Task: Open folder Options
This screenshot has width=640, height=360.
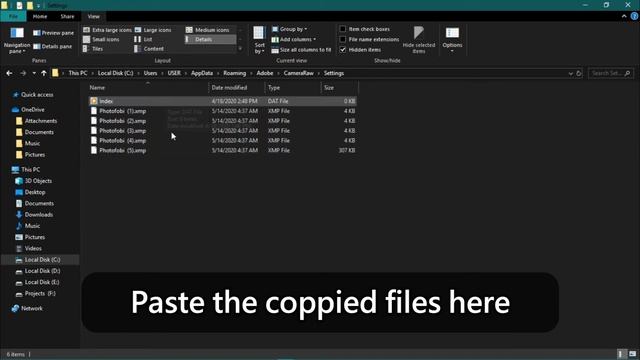Action: (452, 40)
